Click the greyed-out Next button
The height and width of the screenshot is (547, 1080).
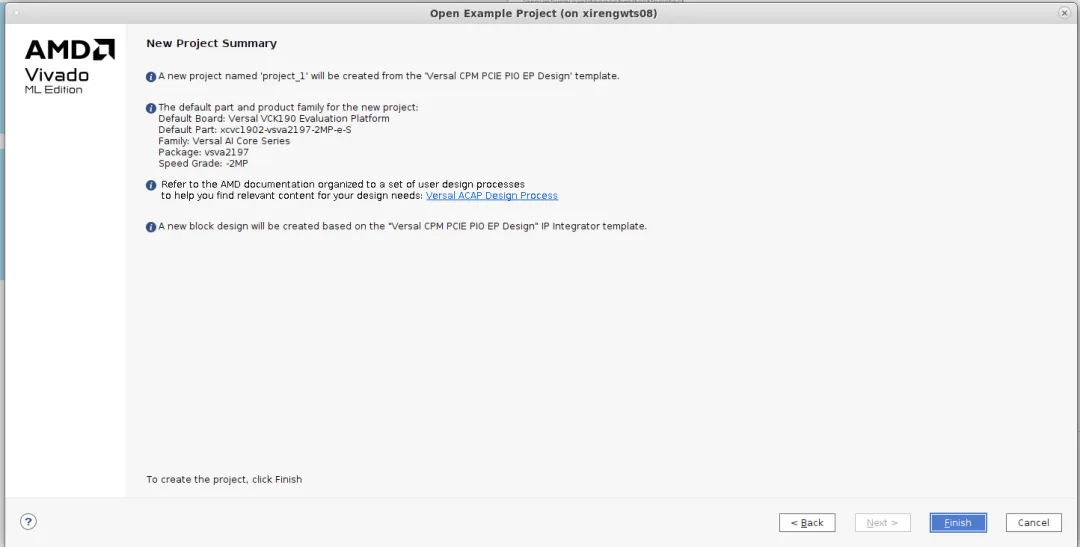[882, 523]
